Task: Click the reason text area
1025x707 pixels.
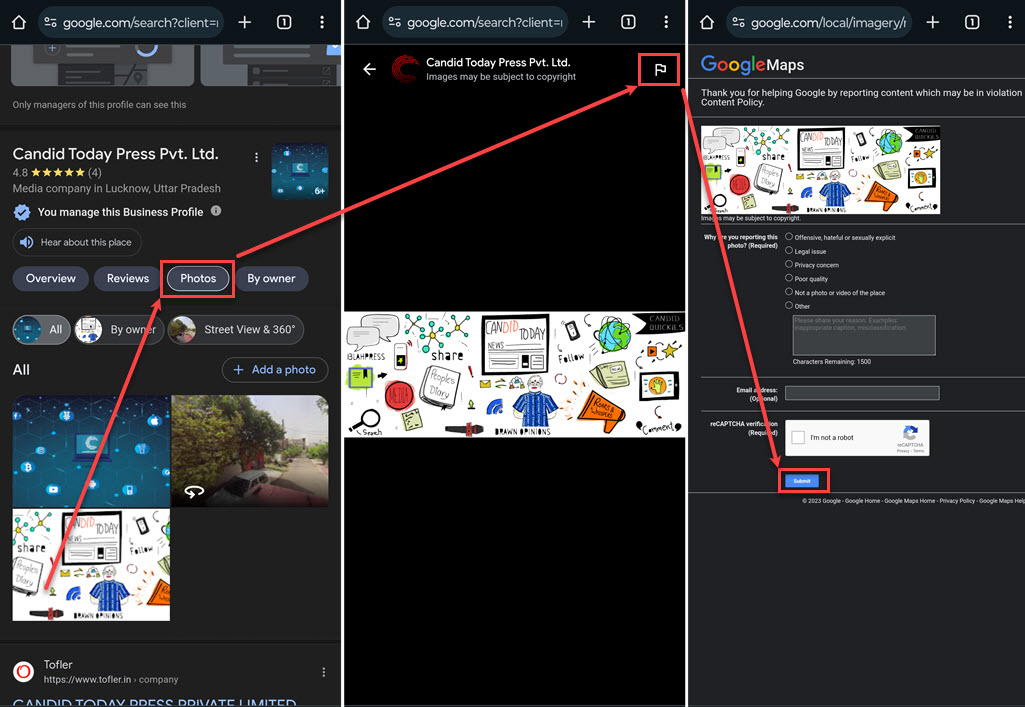Action: click(864, 335)
